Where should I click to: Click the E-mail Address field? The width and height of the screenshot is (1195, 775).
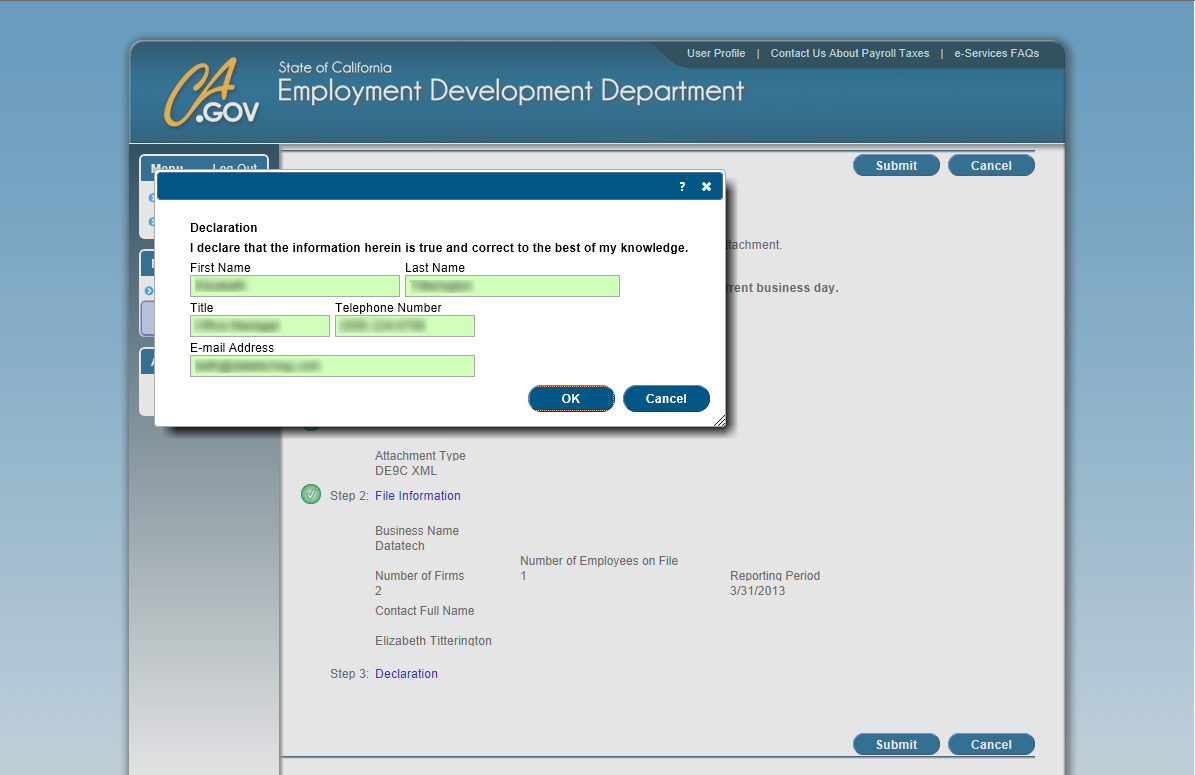click(332, 366)
